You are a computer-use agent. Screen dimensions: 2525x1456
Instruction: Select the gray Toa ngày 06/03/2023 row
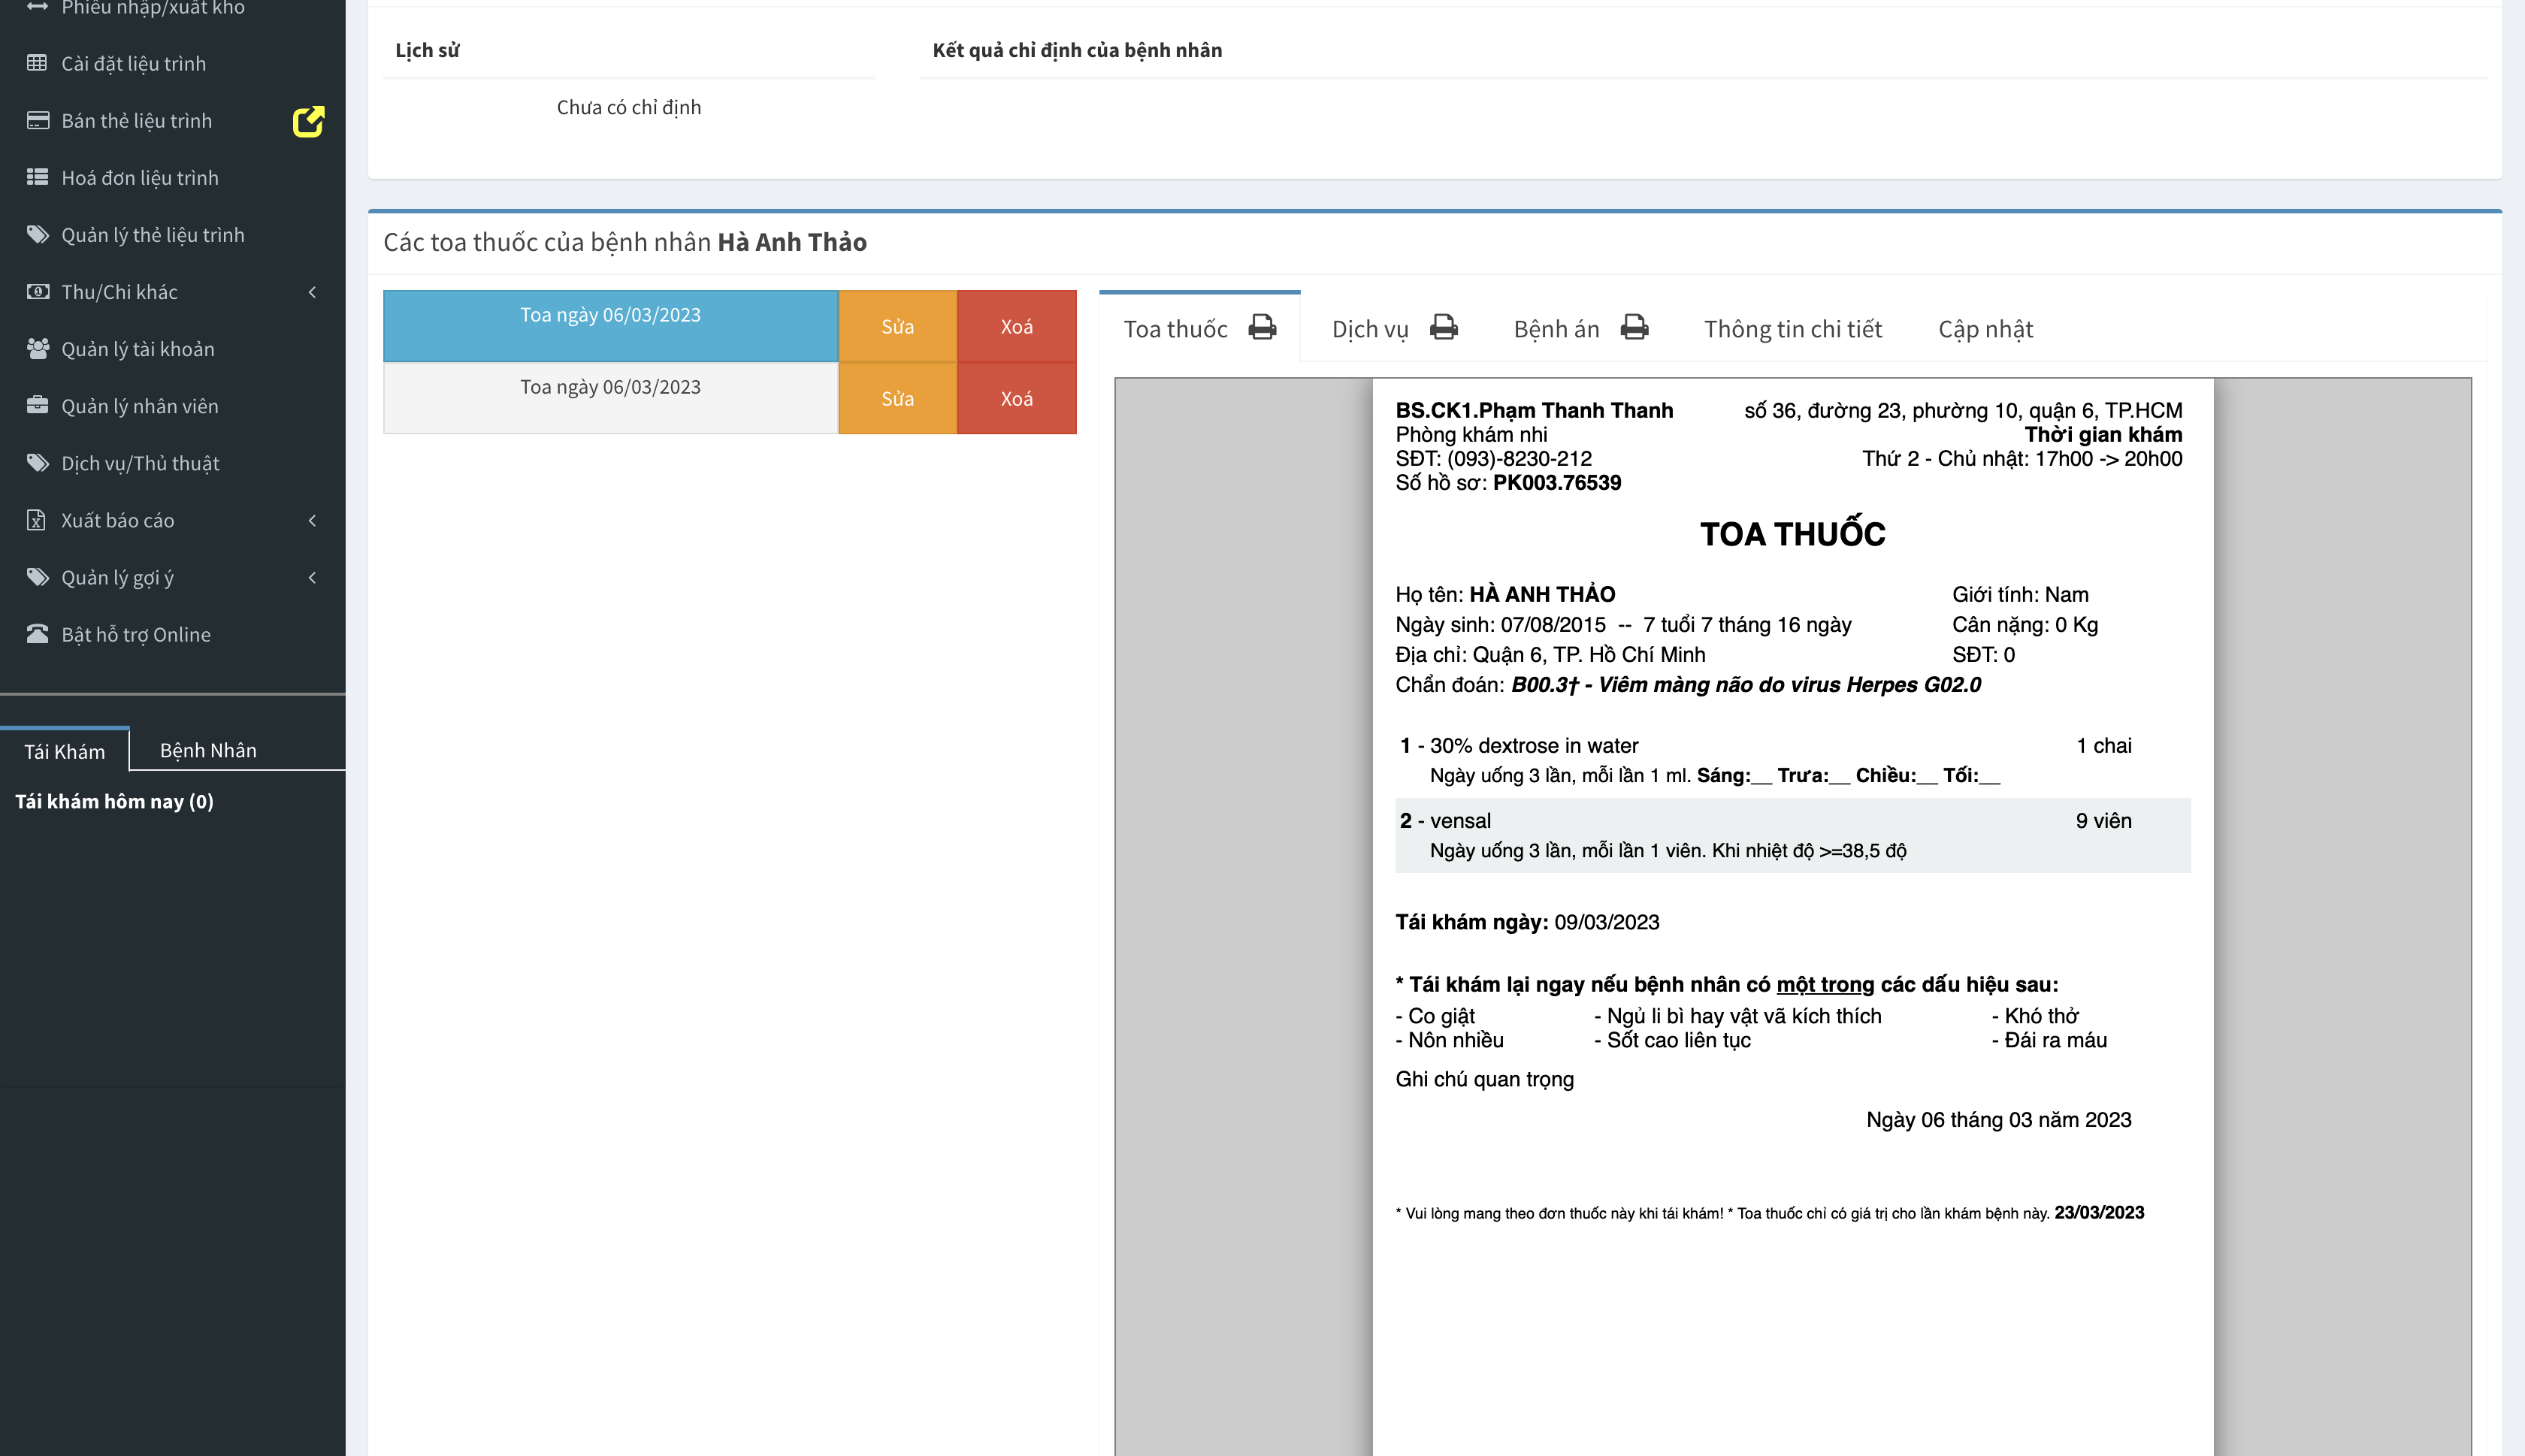610,398
